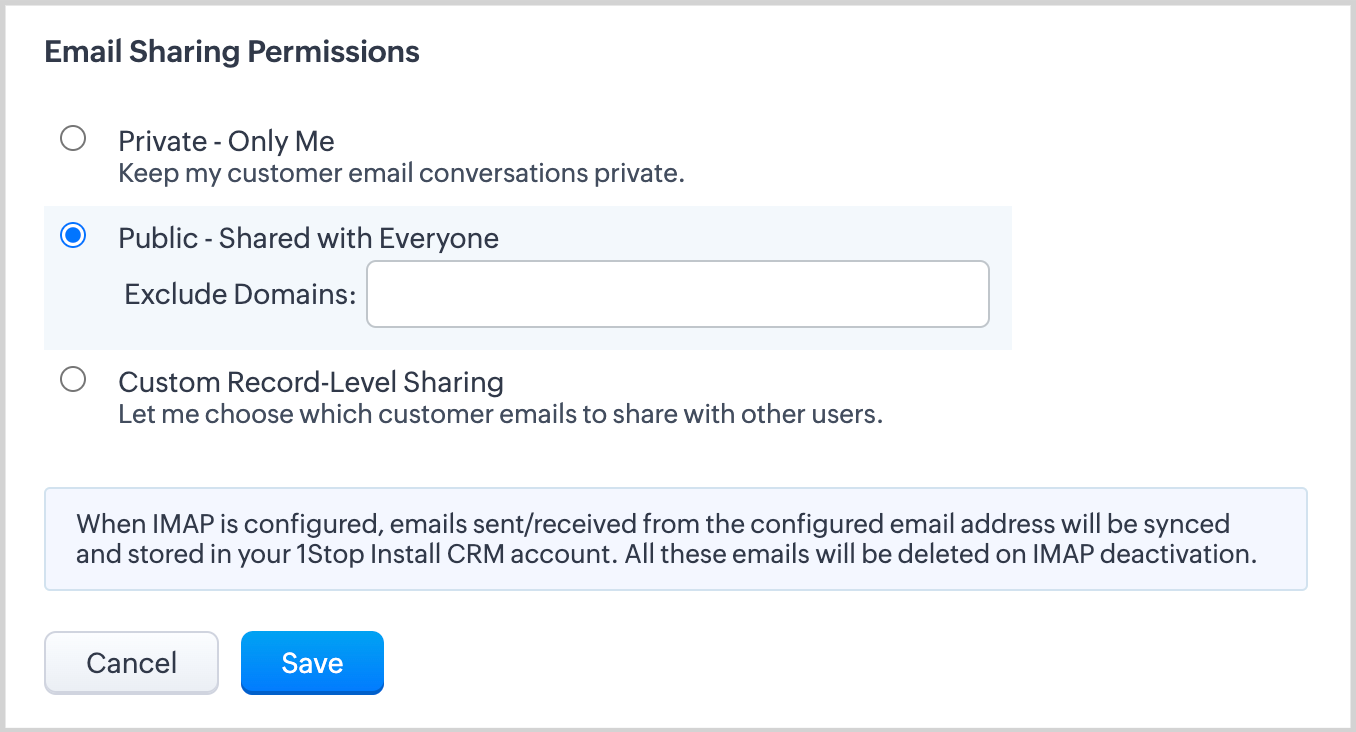Select the Private - Only Me radio button
Viewport: 1356px width, 732px height.
(x=73, y=138)
